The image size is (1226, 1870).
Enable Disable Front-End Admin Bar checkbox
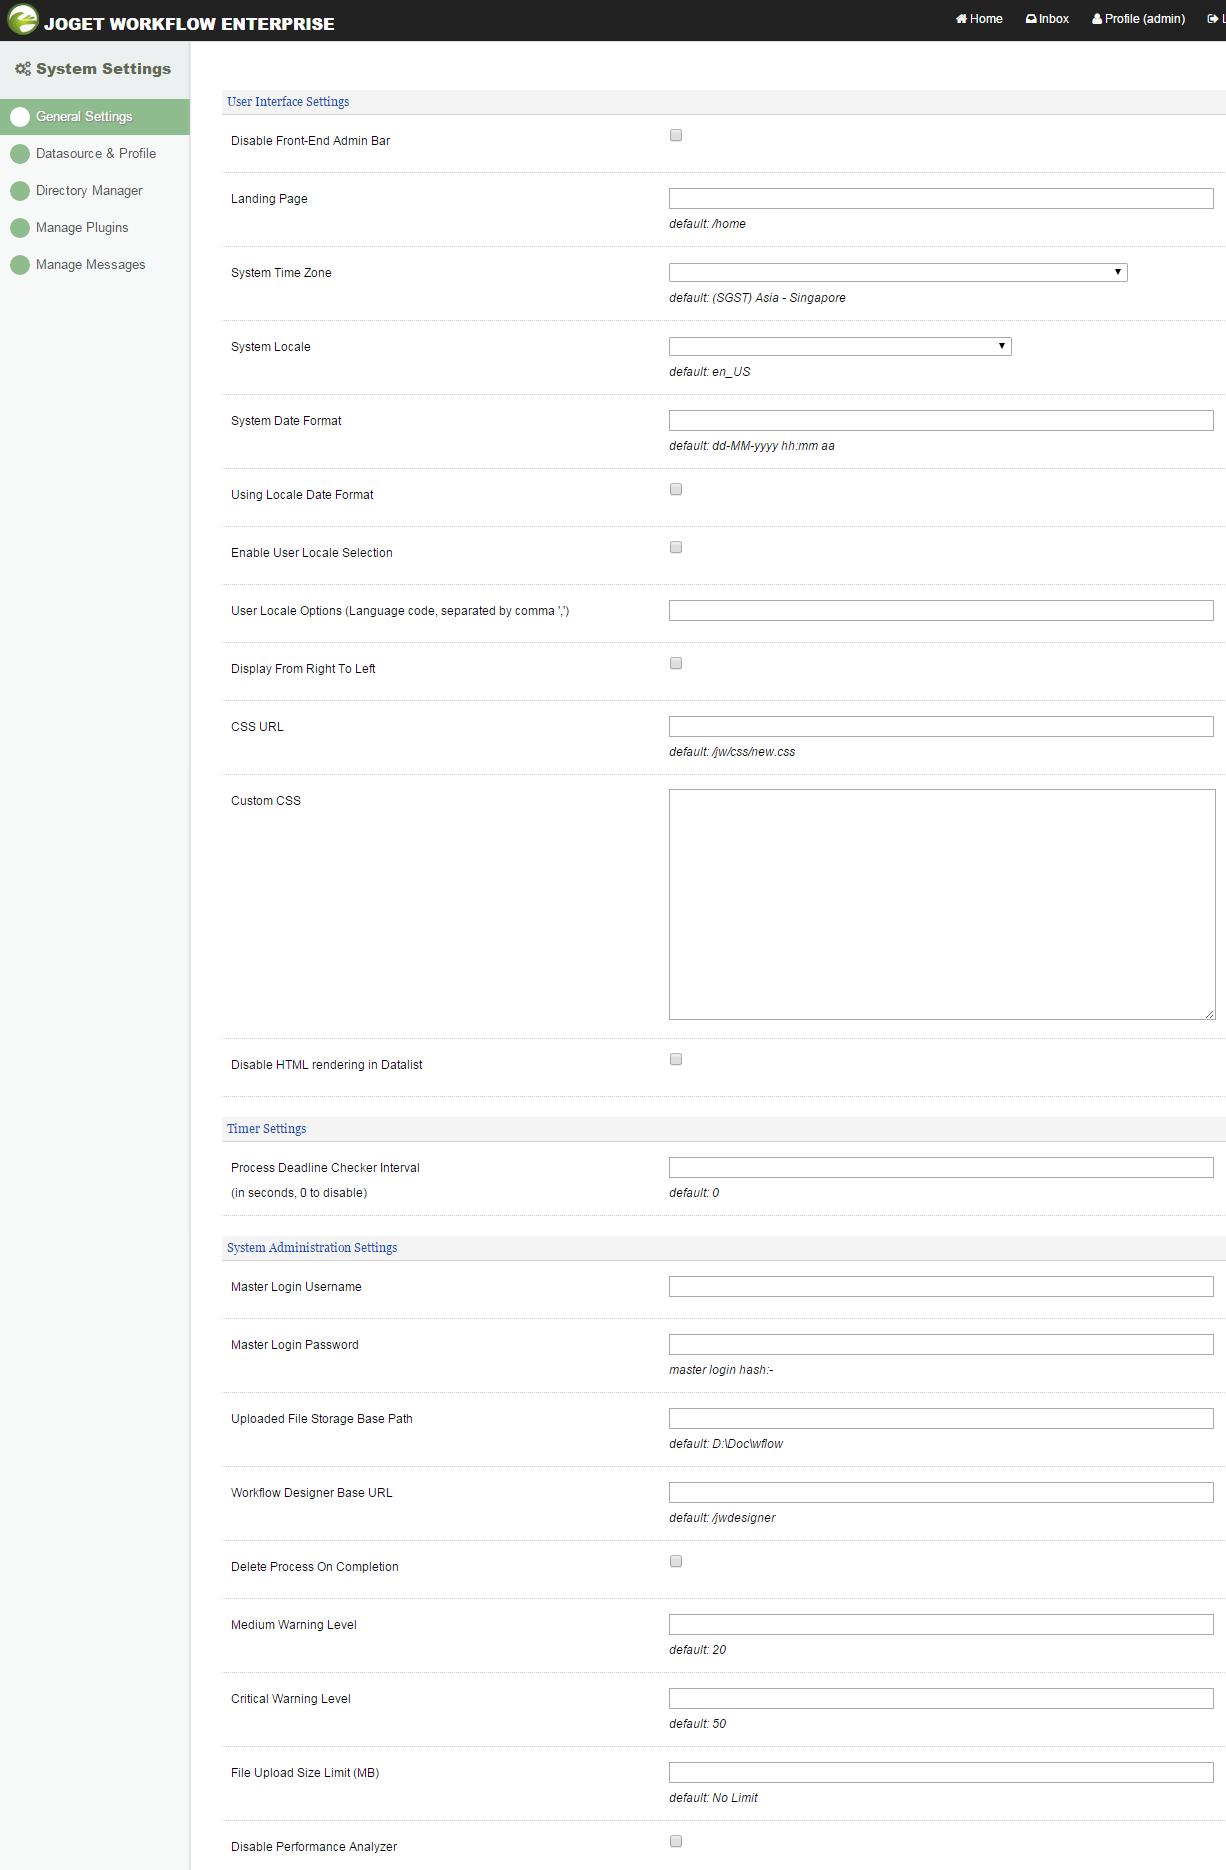676,136
